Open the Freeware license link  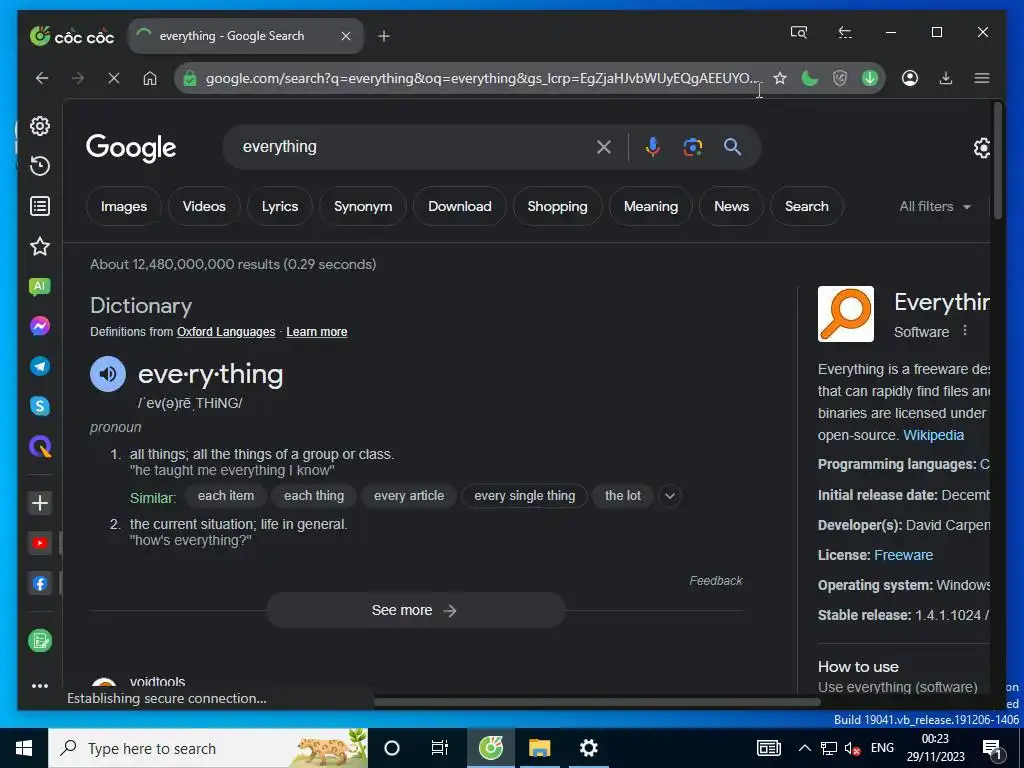point(903,555)
